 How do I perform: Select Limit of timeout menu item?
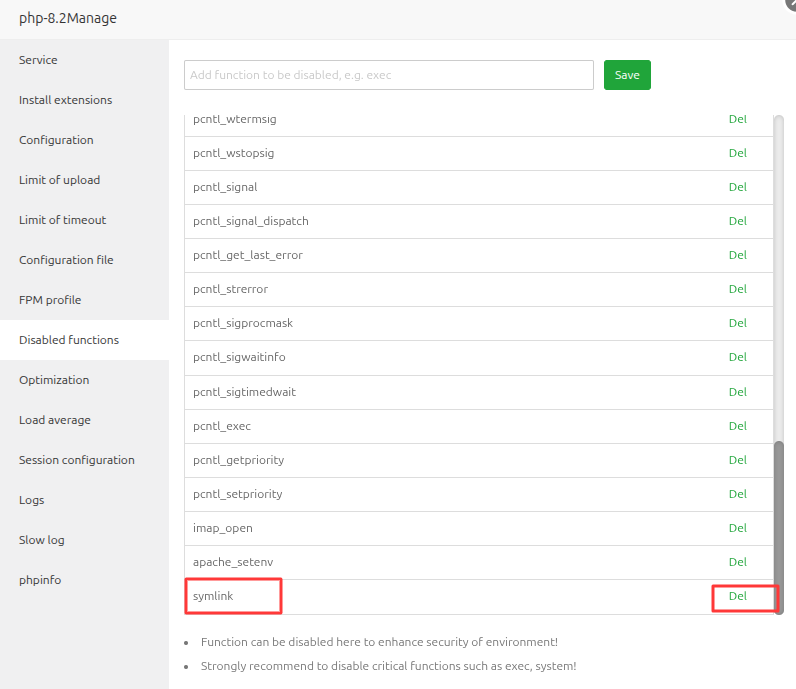[62, 220]
